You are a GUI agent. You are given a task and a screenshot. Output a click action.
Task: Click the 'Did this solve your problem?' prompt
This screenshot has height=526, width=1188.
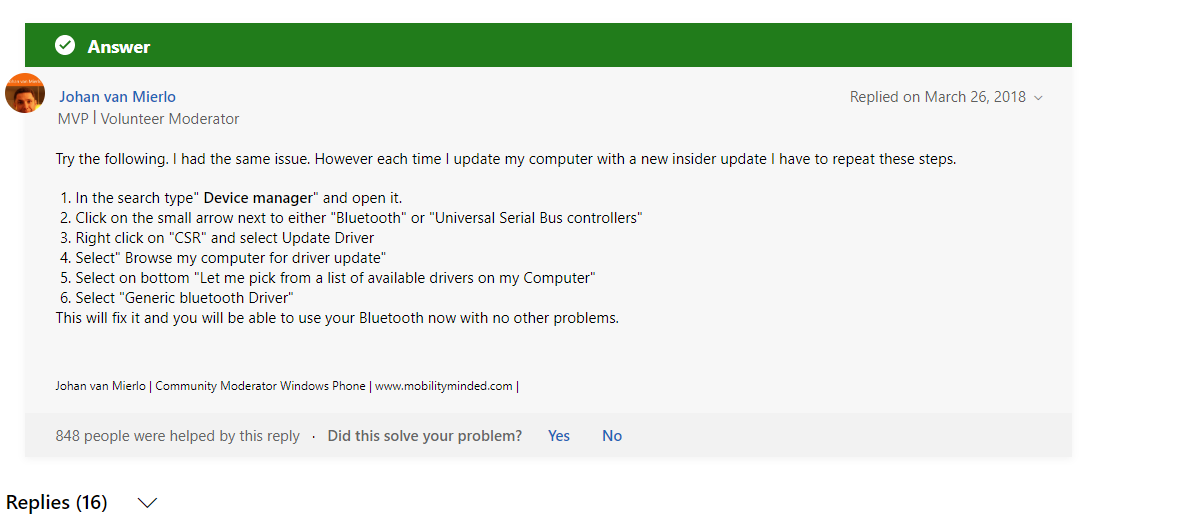424,436
